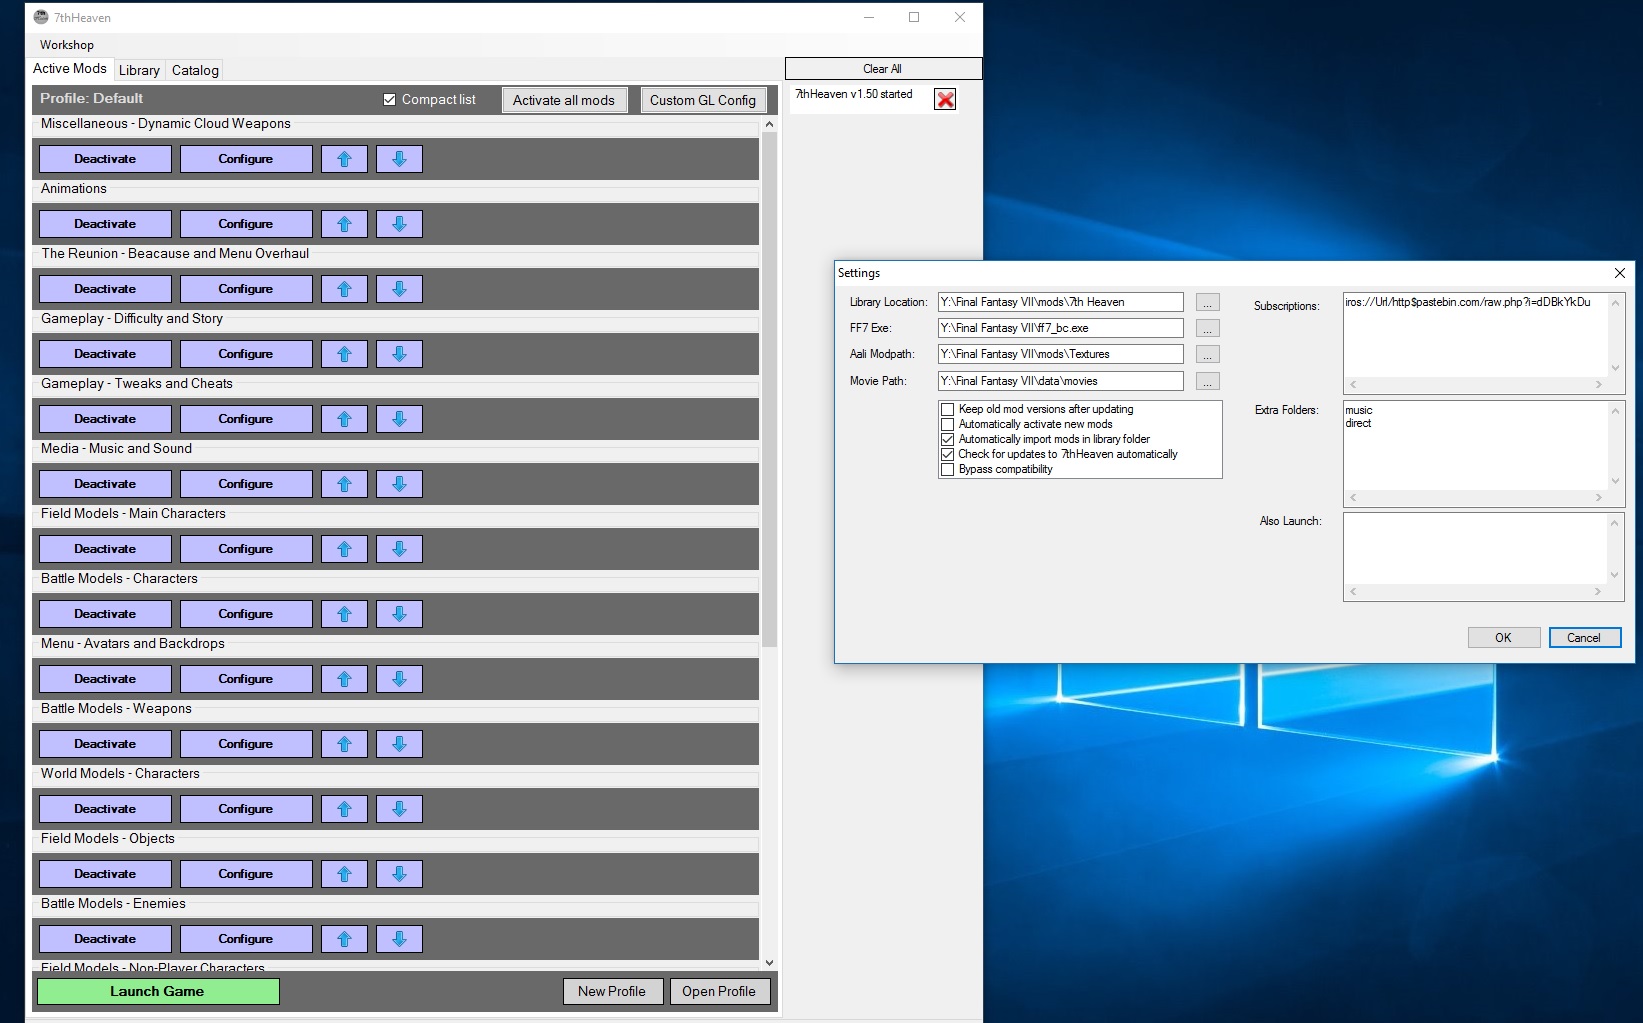Configure Media Music and Sound mod
1643x1023 pixels.
coord(246,484)
